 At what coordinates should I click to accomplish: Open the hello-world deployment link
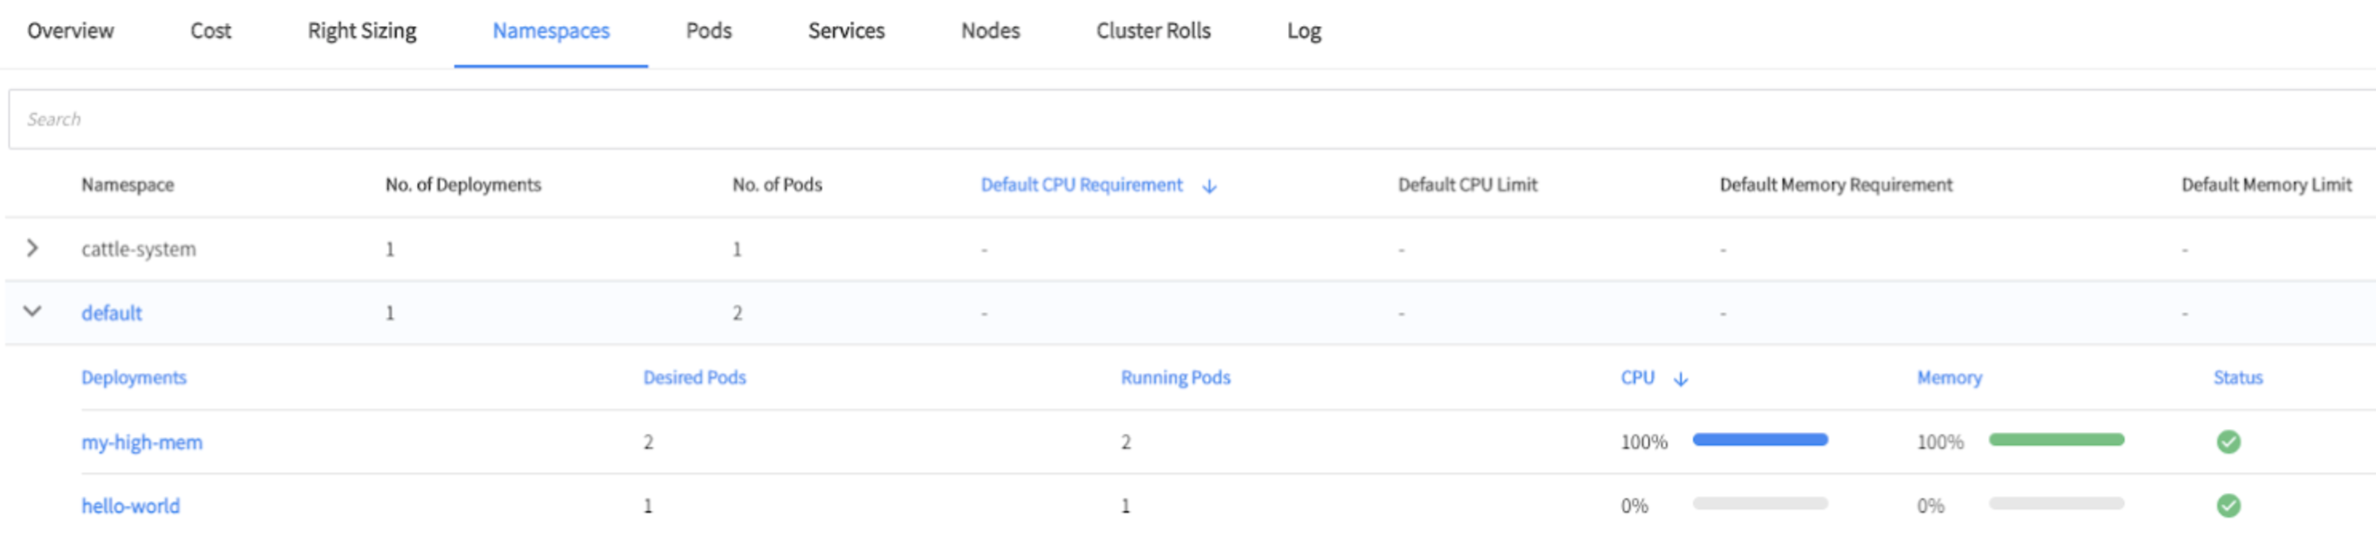131,506
